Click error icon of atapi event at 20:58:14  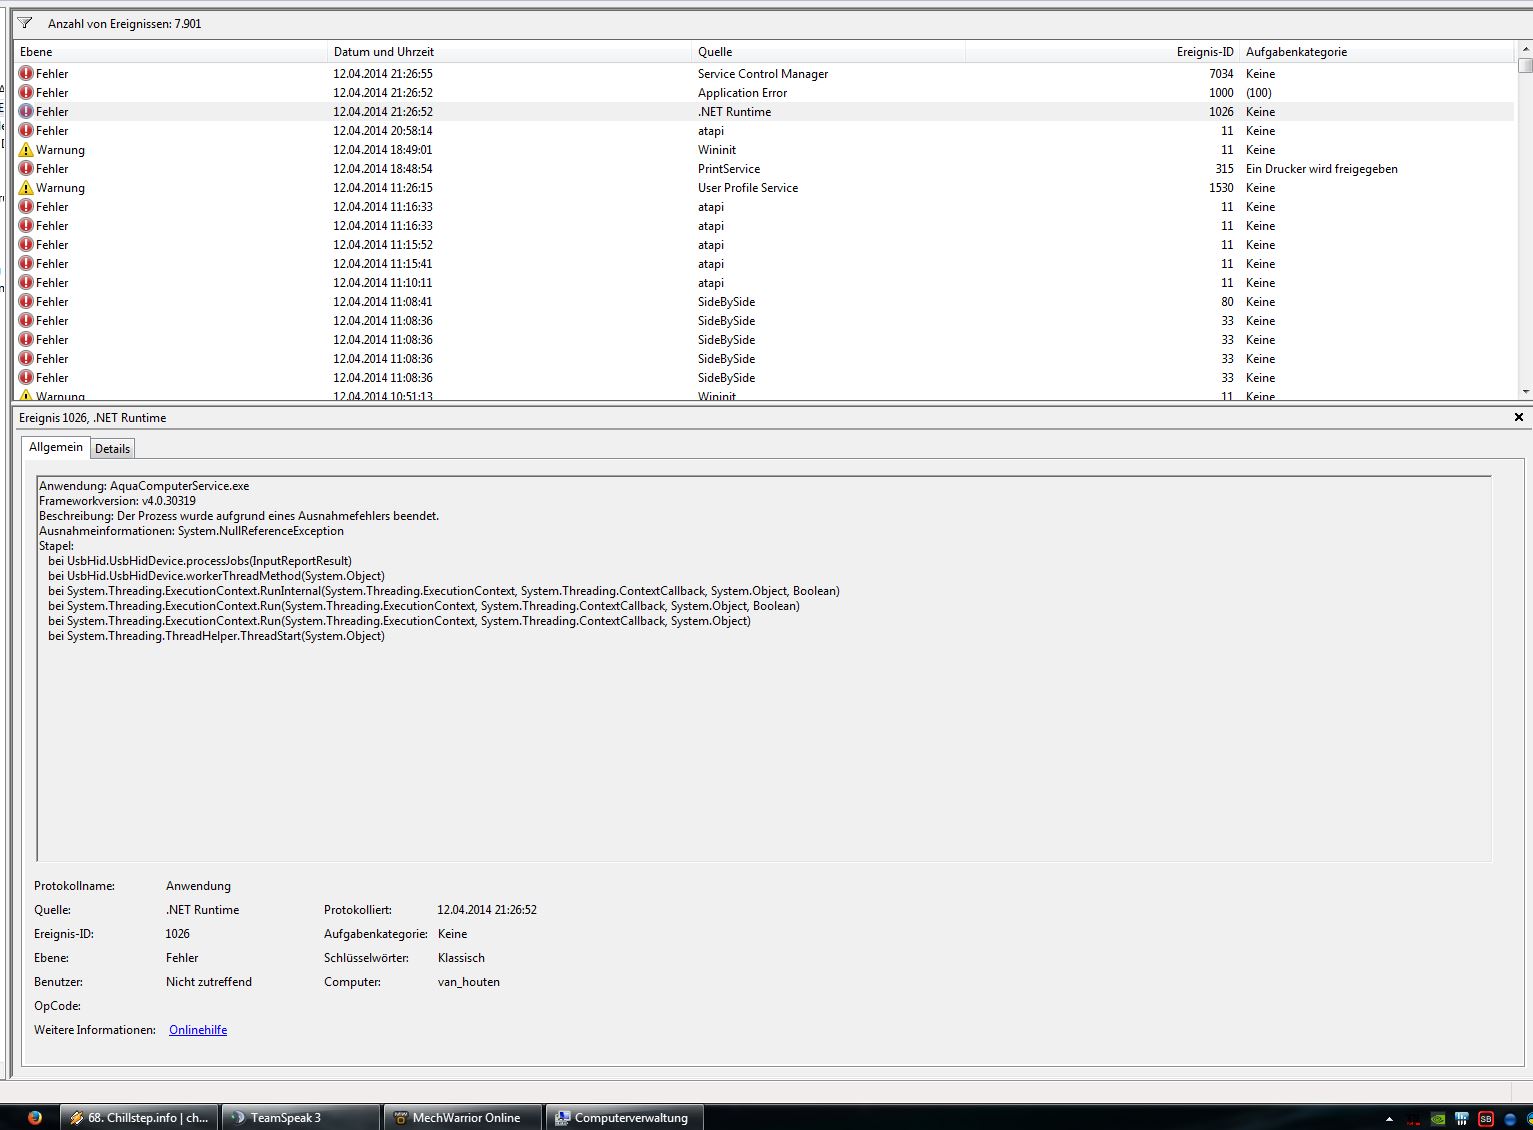[x=26, y=131]
